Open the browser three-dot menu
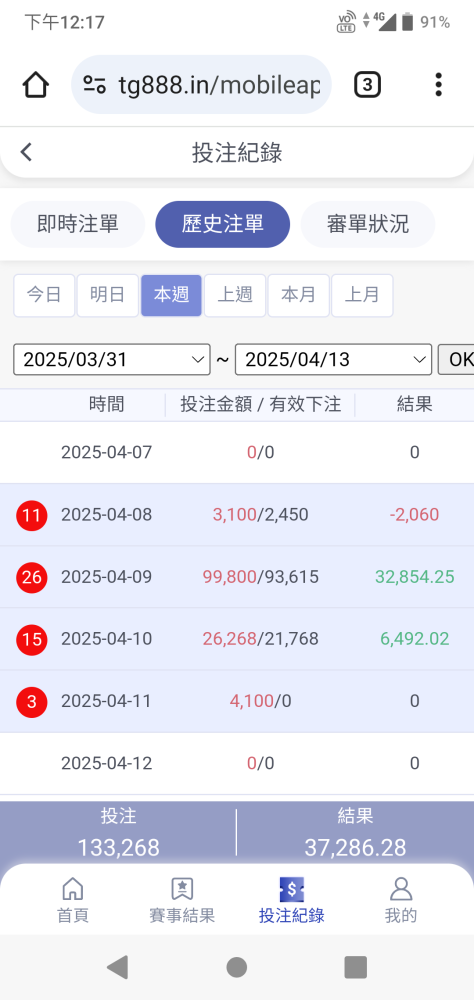Image resolution: width=474 pixels, height=1000 pixels. [438, 84]
